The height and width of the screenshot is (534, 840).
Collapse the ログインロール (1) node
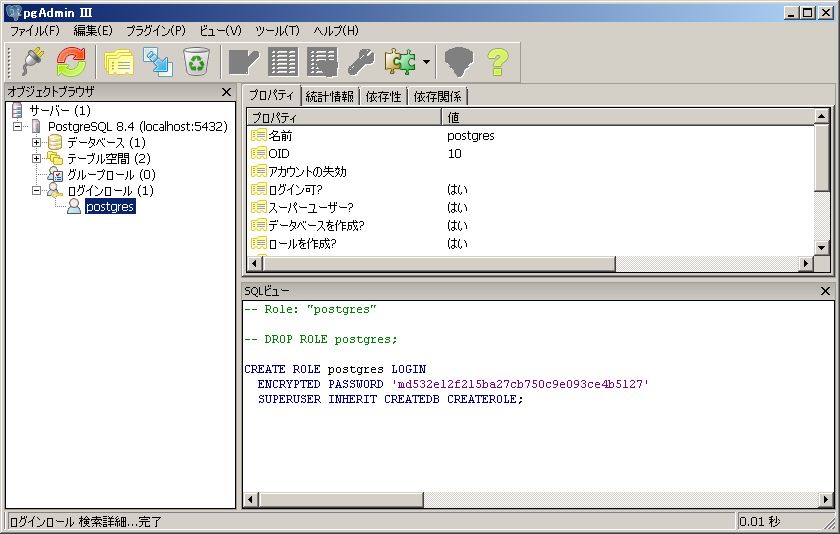(x=36, y=191)
